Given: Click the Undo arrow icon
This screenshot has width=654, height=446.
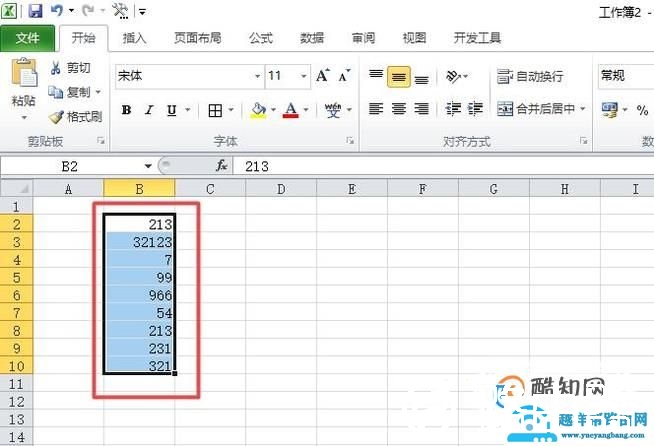Looking at the screenshot, I should [56, 10].
